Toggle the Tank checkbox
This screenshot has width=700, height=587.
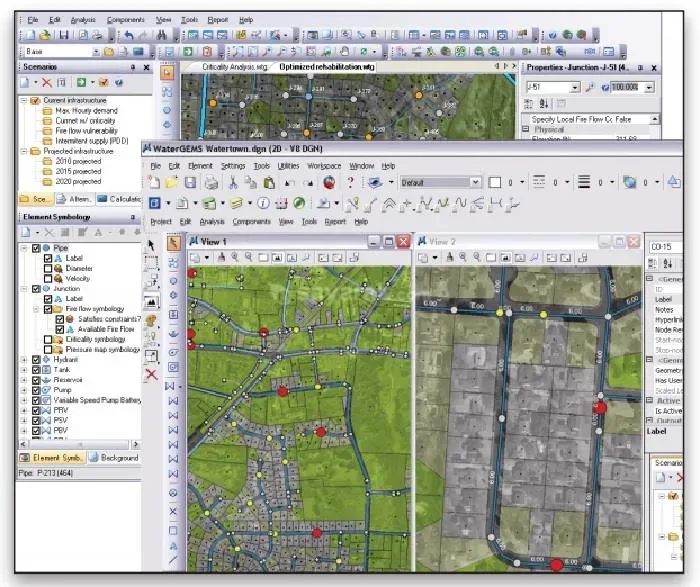point(36,370)
